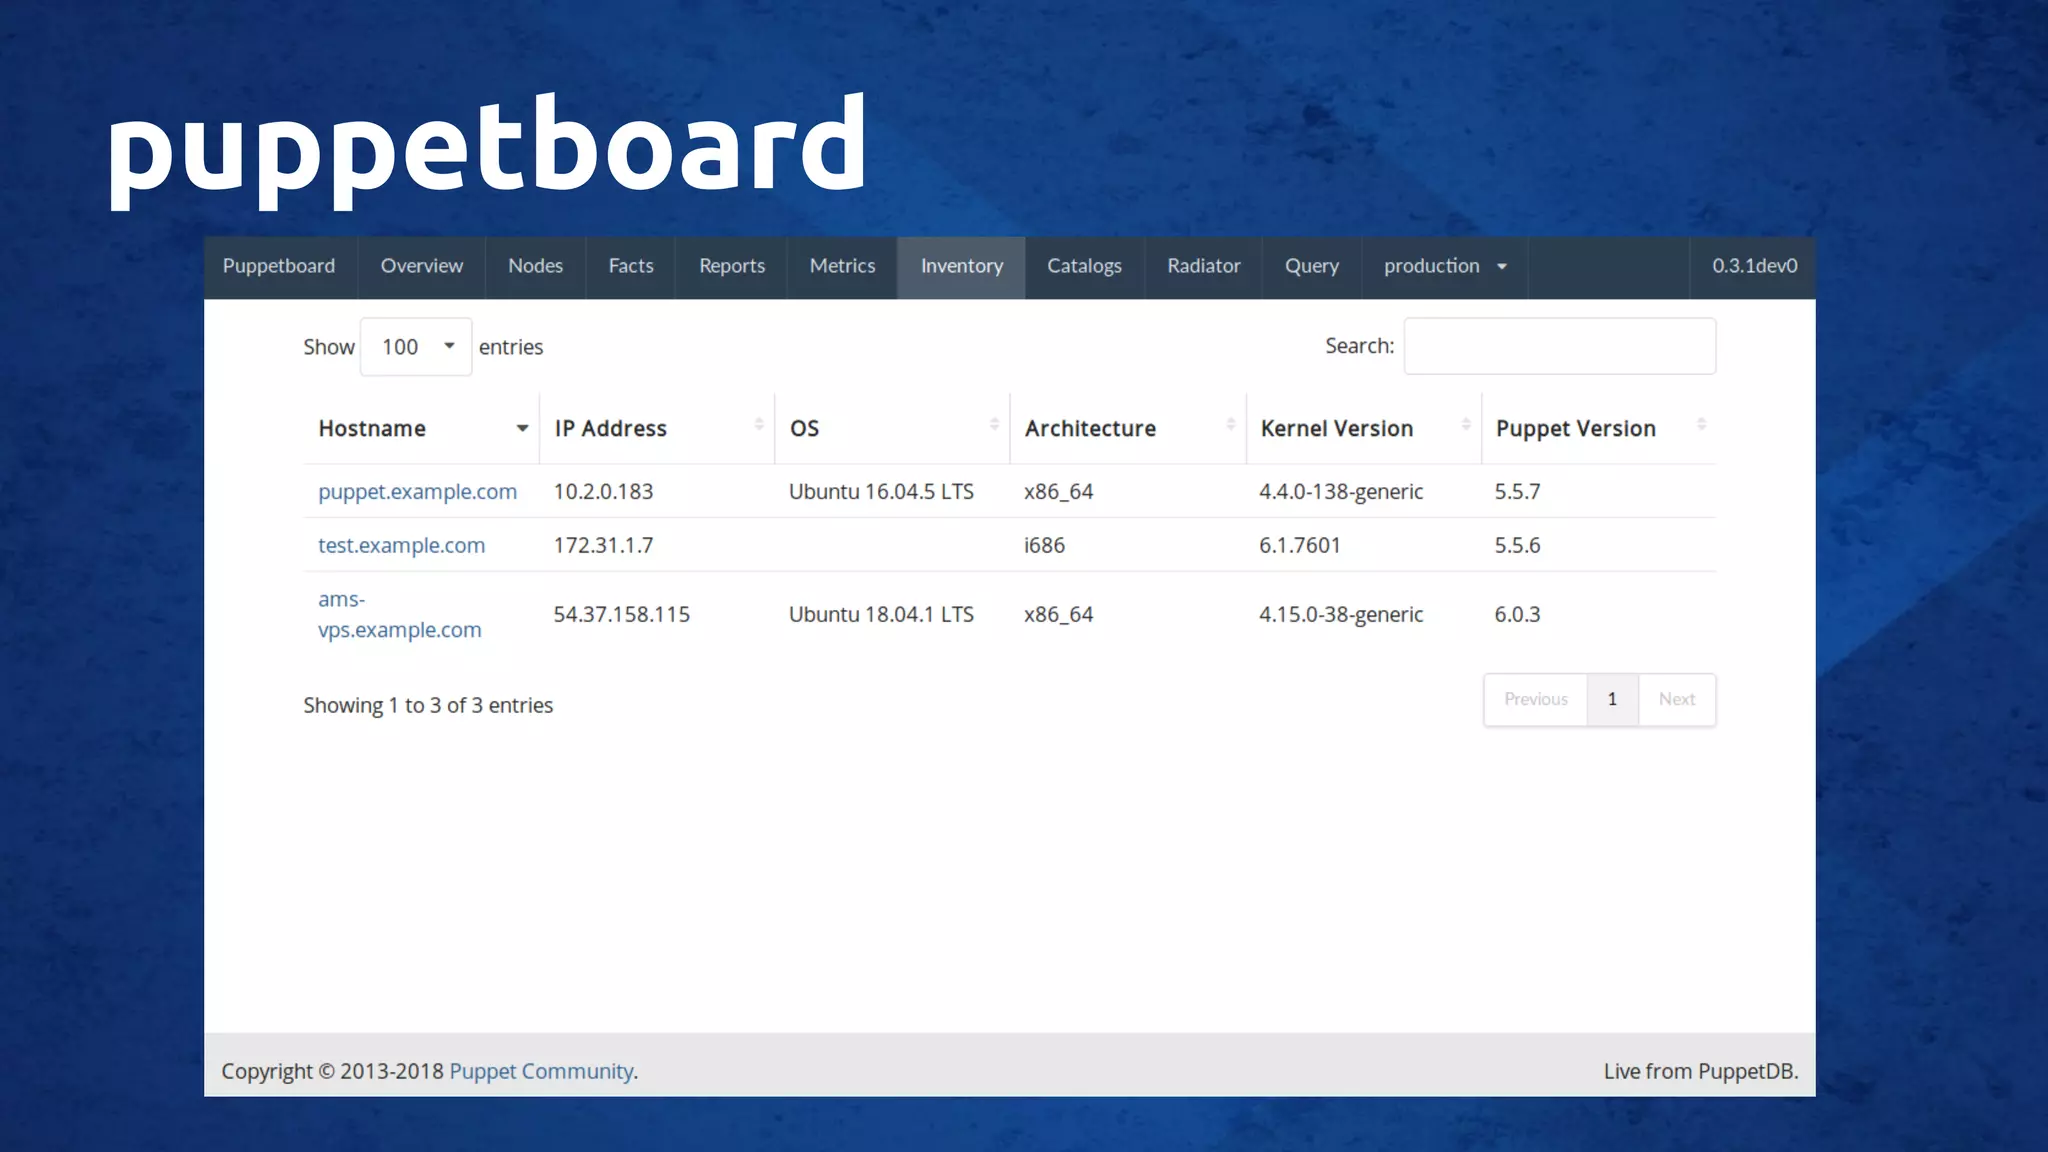Click the Next pagination button

(1677, 700)
